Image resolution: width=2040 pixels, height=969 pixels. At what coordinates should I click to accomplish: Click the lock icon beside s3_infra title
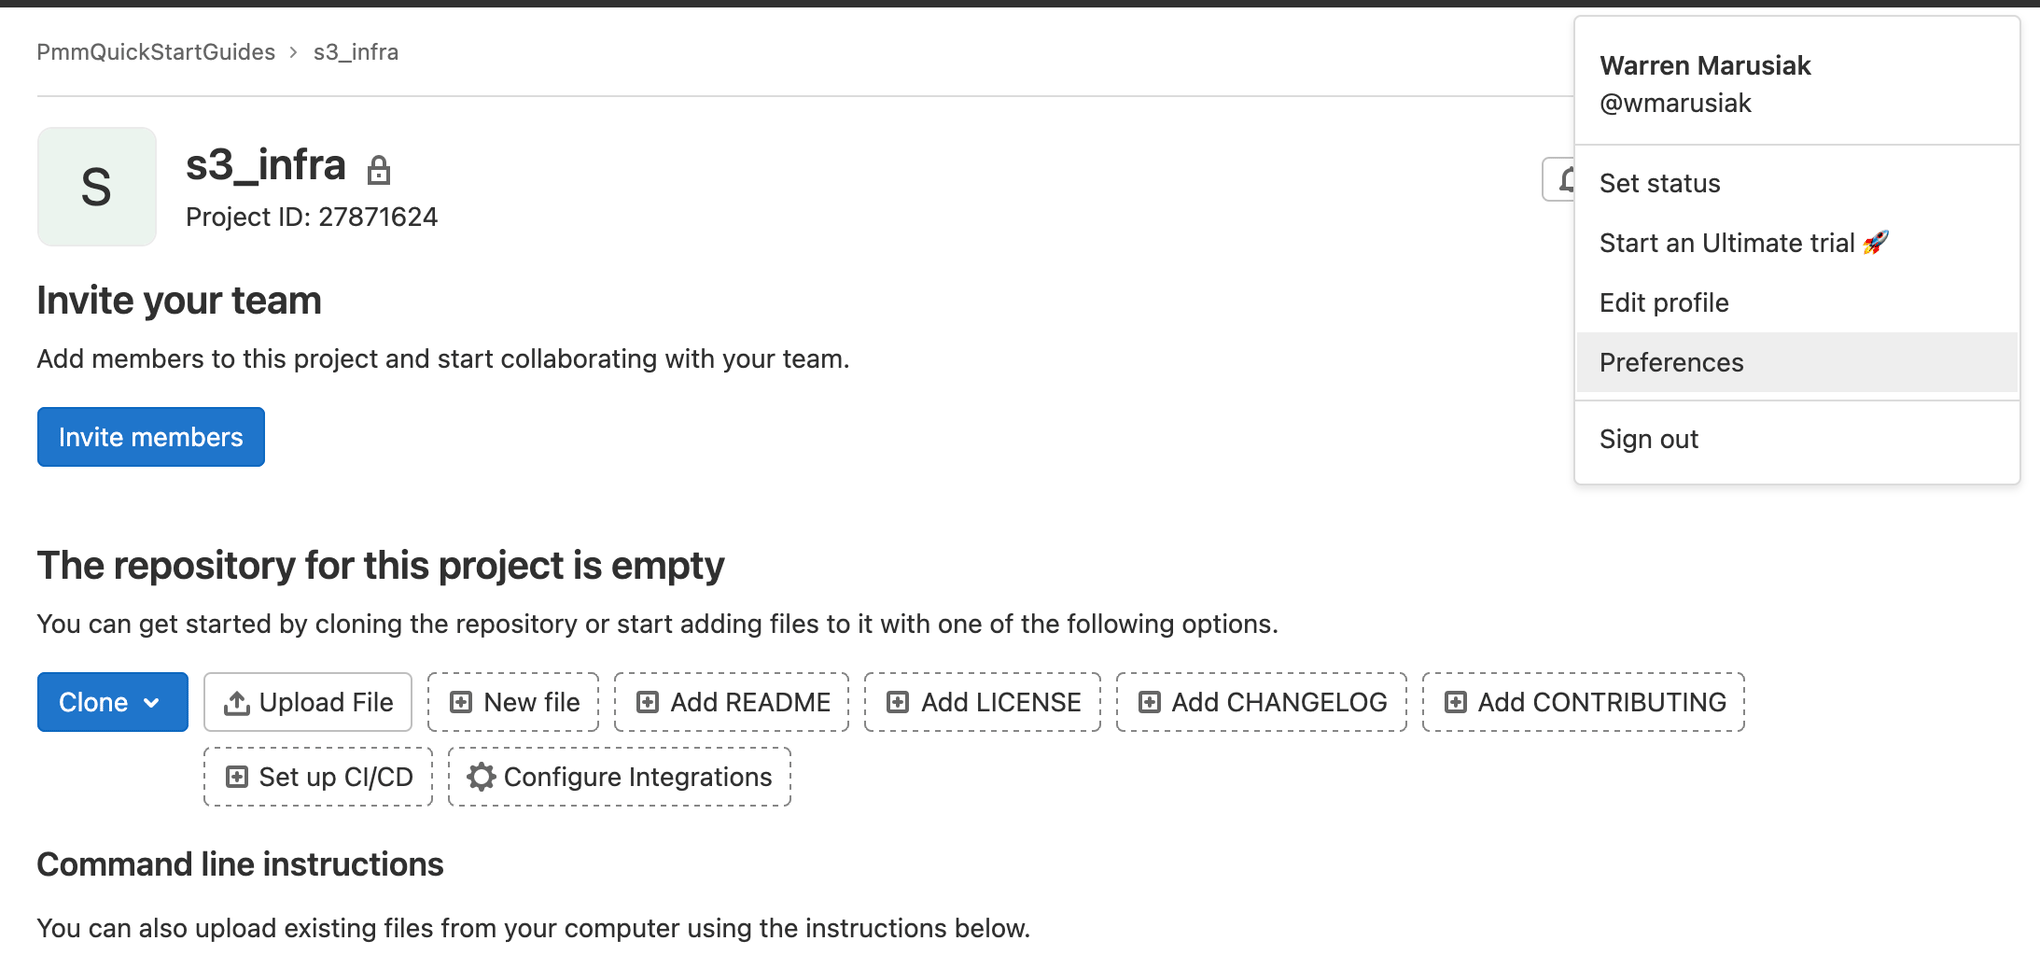(x=380, y=168)
